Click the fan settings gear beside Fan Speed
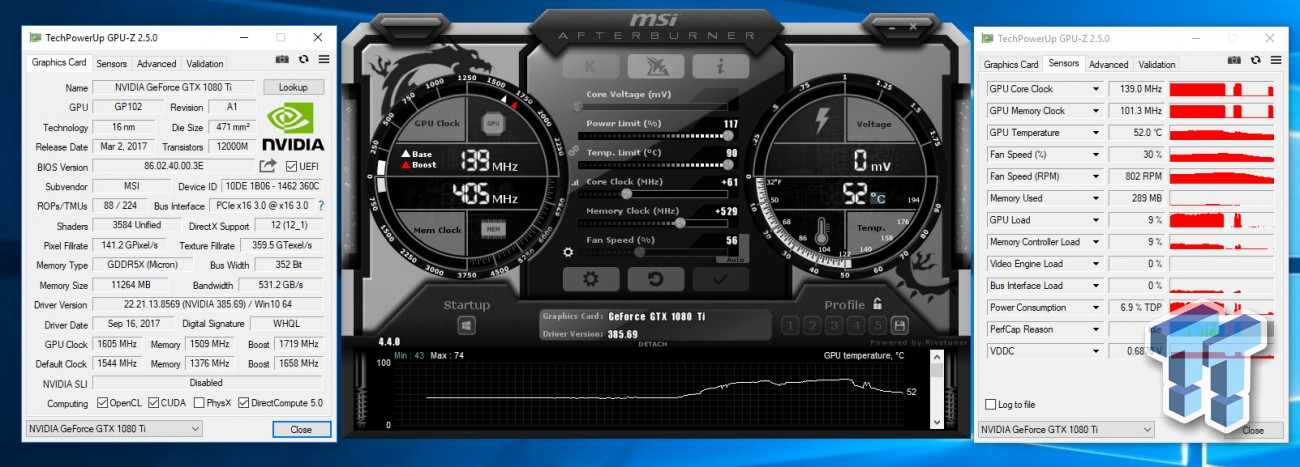1300x467 pixels. 568,253
